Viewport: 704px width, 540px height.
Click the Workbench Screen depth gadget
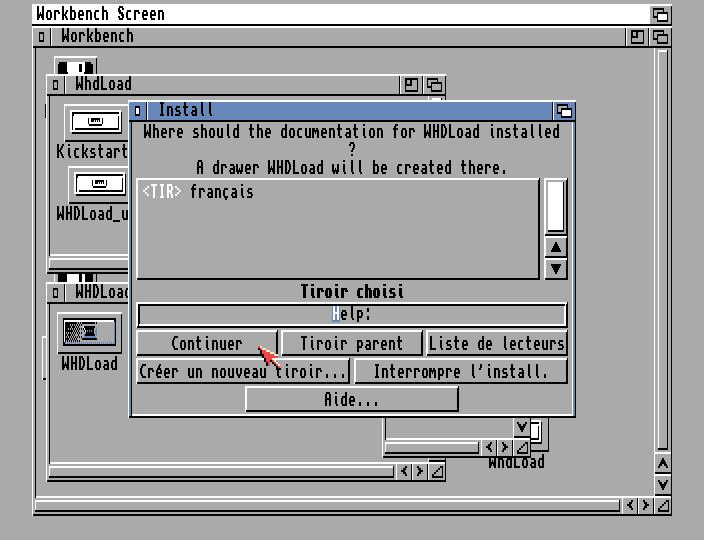click(x=660, y=14)
